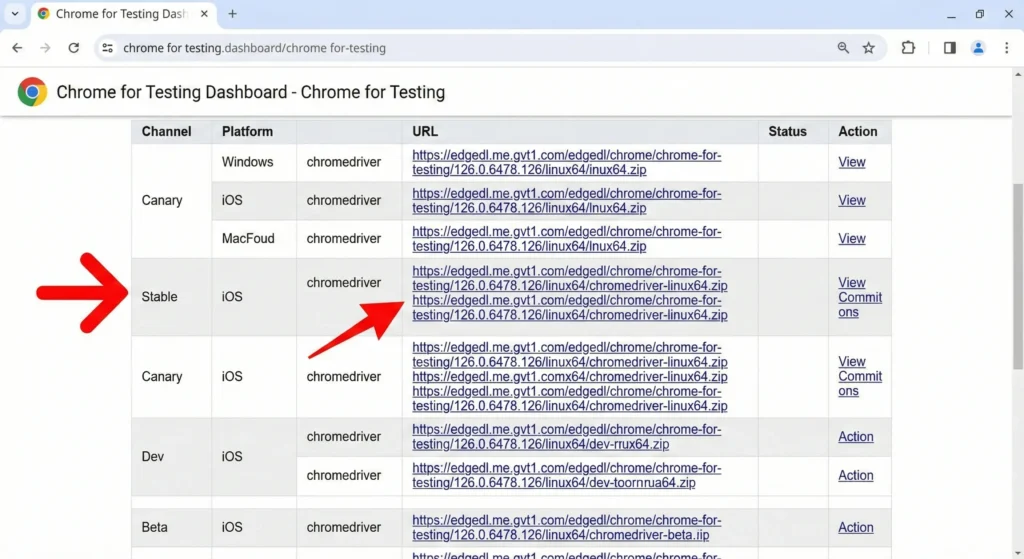Image resolution: width=1024 pixels, height=559 pixels.
Task: Restore down the browser window
Action: pyautogui.click(x=980, y=14)
